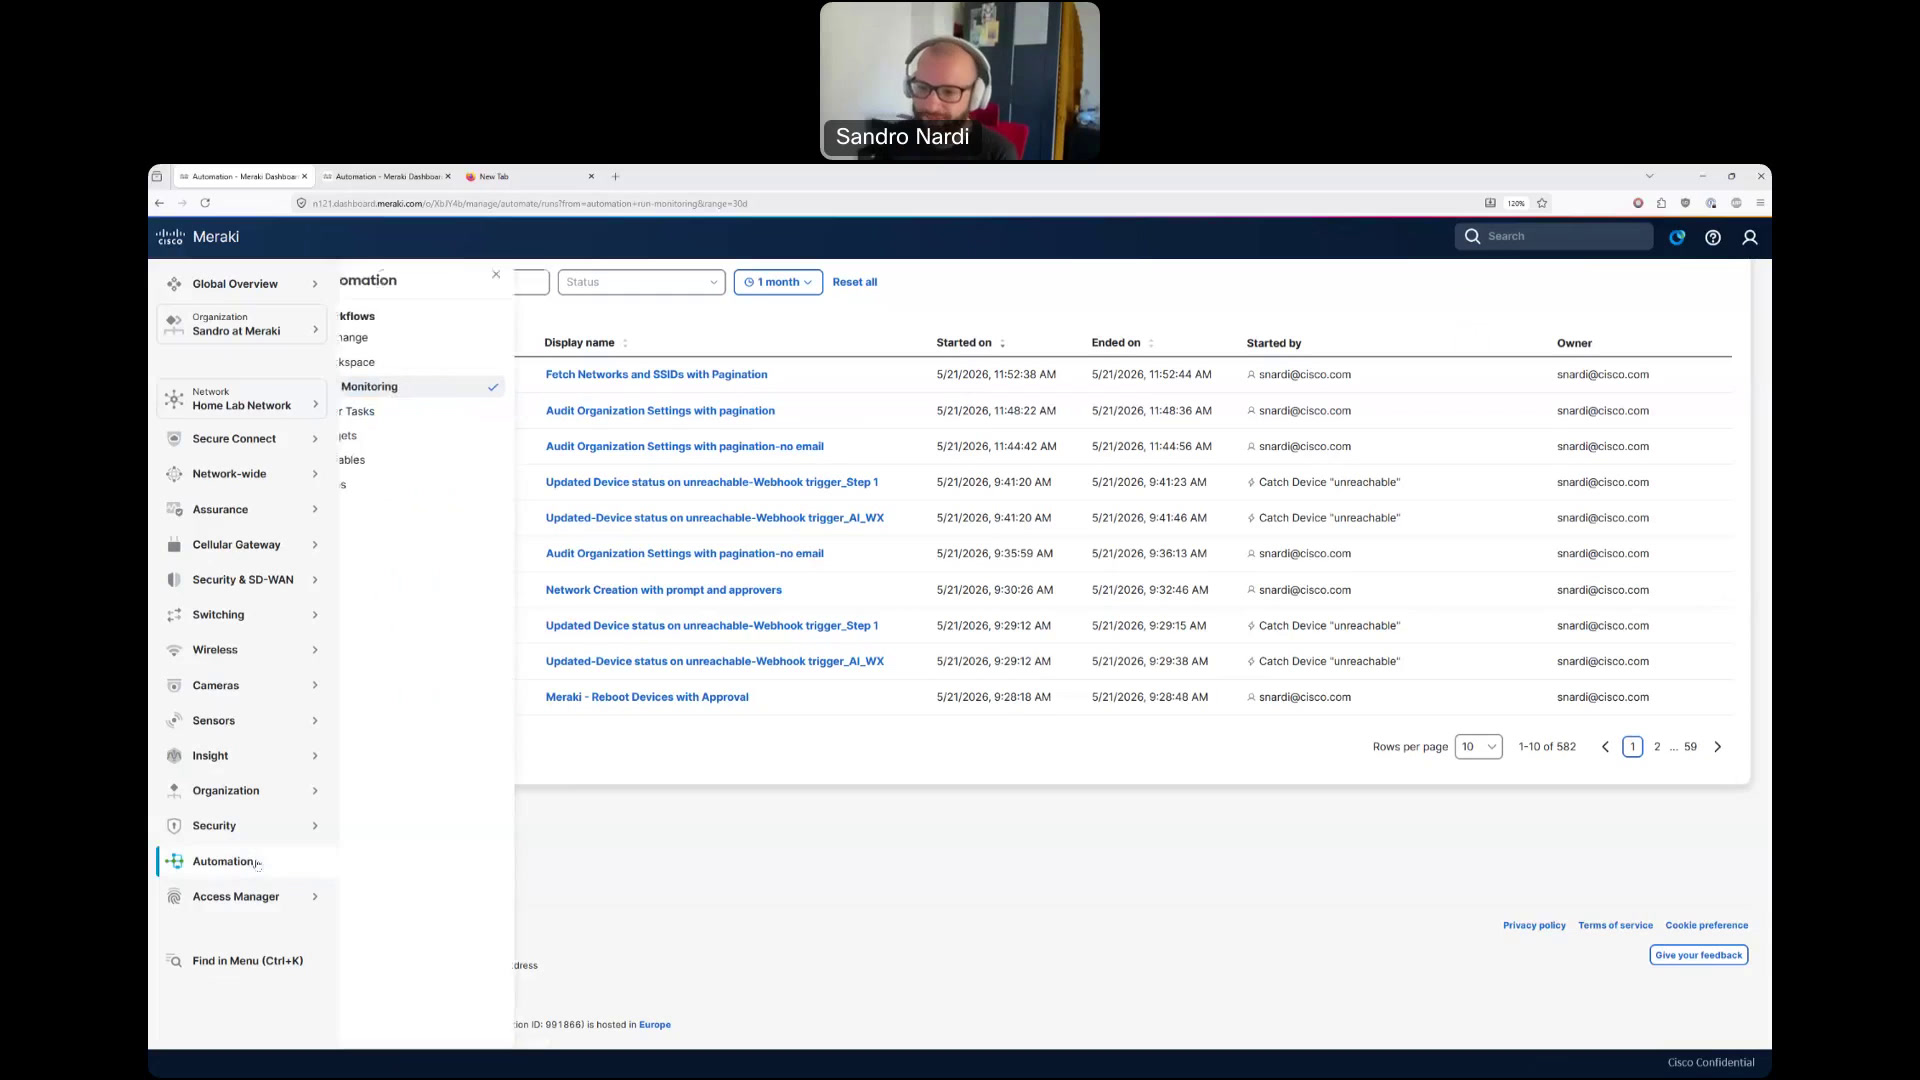This screenshot has width=1920, height=1080.
Task: Open the Rows per page selector
Action: tap(1478, 747)
